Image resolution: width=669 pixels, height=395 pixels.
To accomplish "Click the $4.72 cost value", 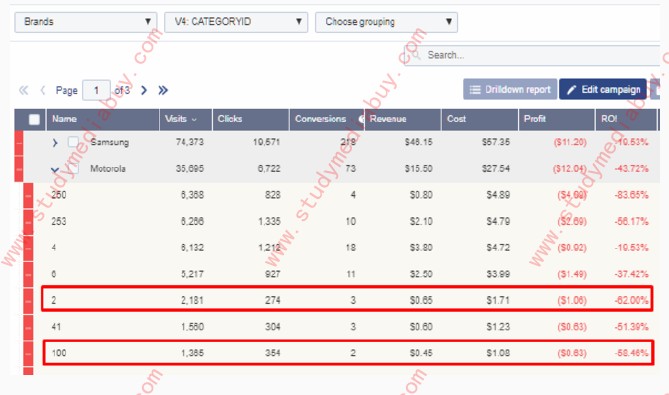I will pos(498,247).
